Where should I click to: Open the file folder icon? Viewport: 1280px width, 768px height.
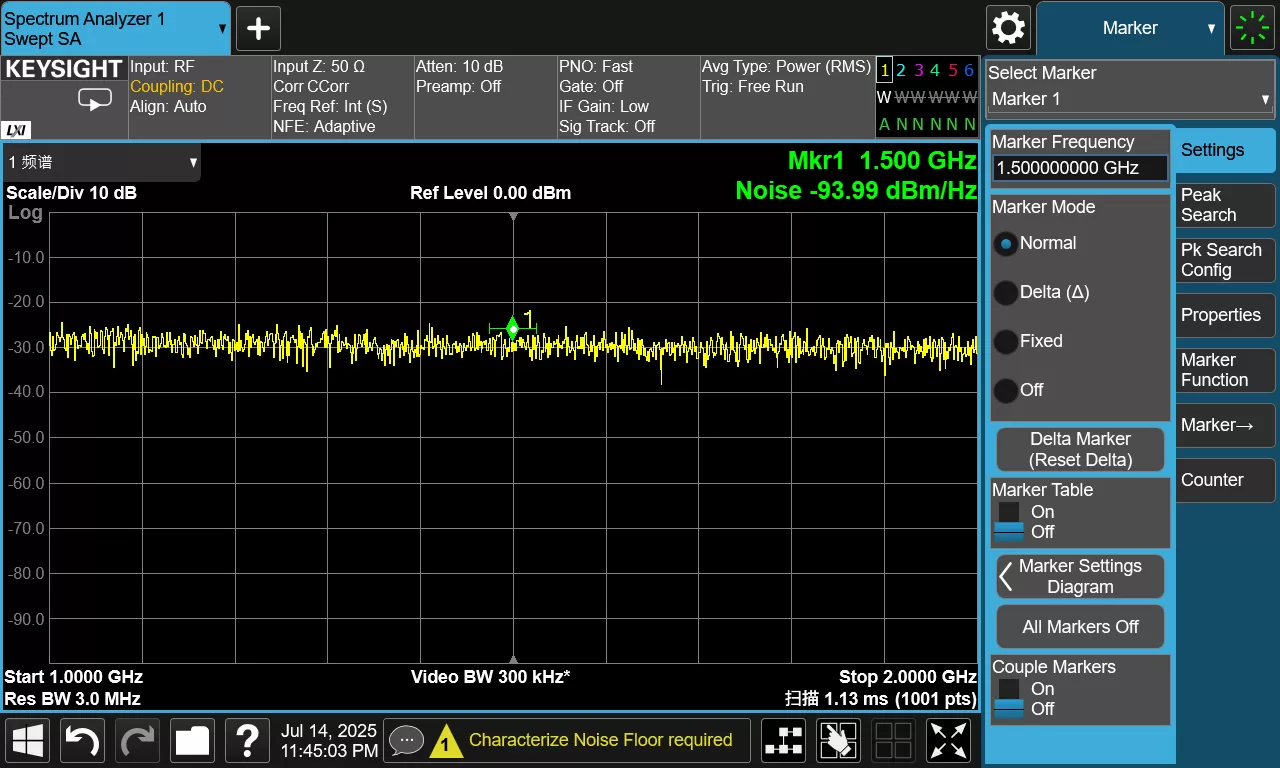click(192, 741)
